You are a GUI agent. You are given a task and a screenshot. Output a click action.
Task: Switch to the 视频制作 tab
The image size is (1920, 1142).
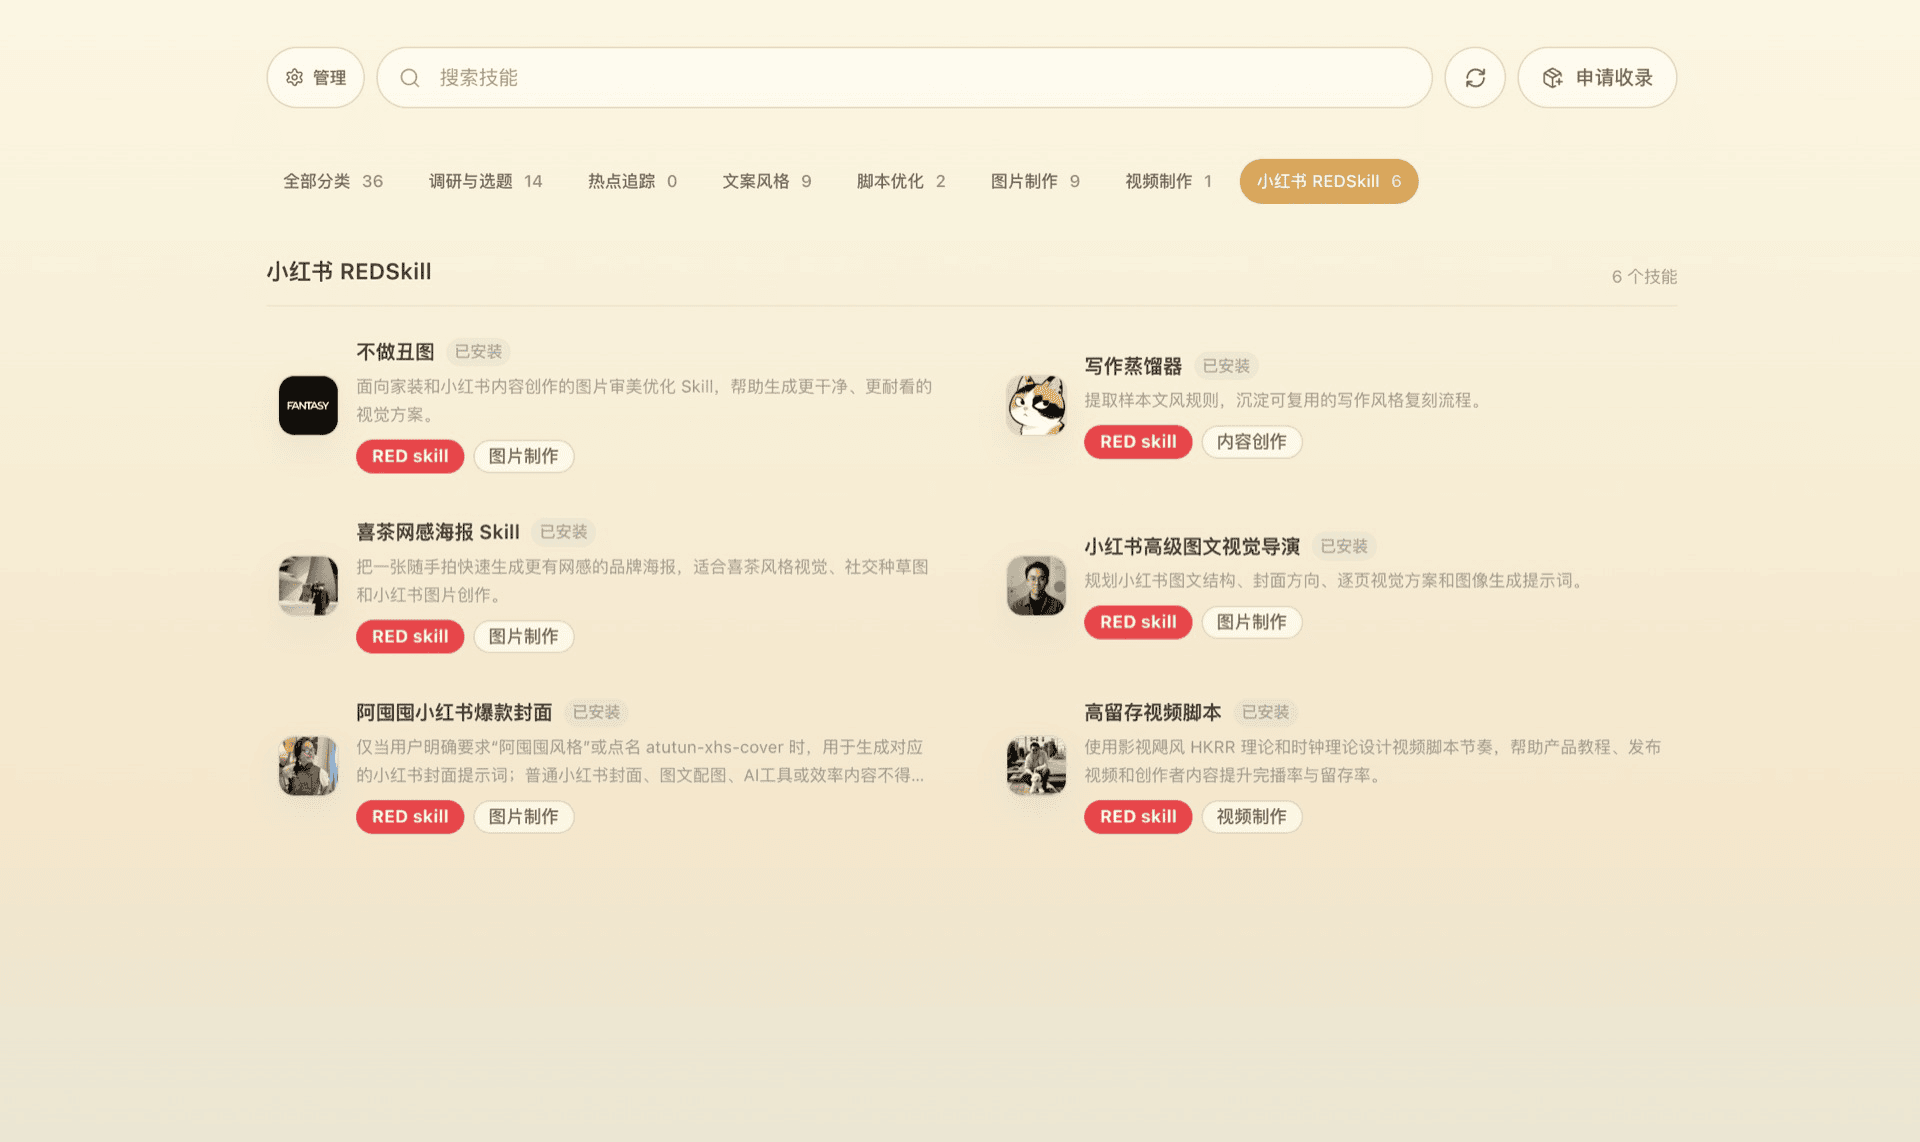click(1168, 181)
